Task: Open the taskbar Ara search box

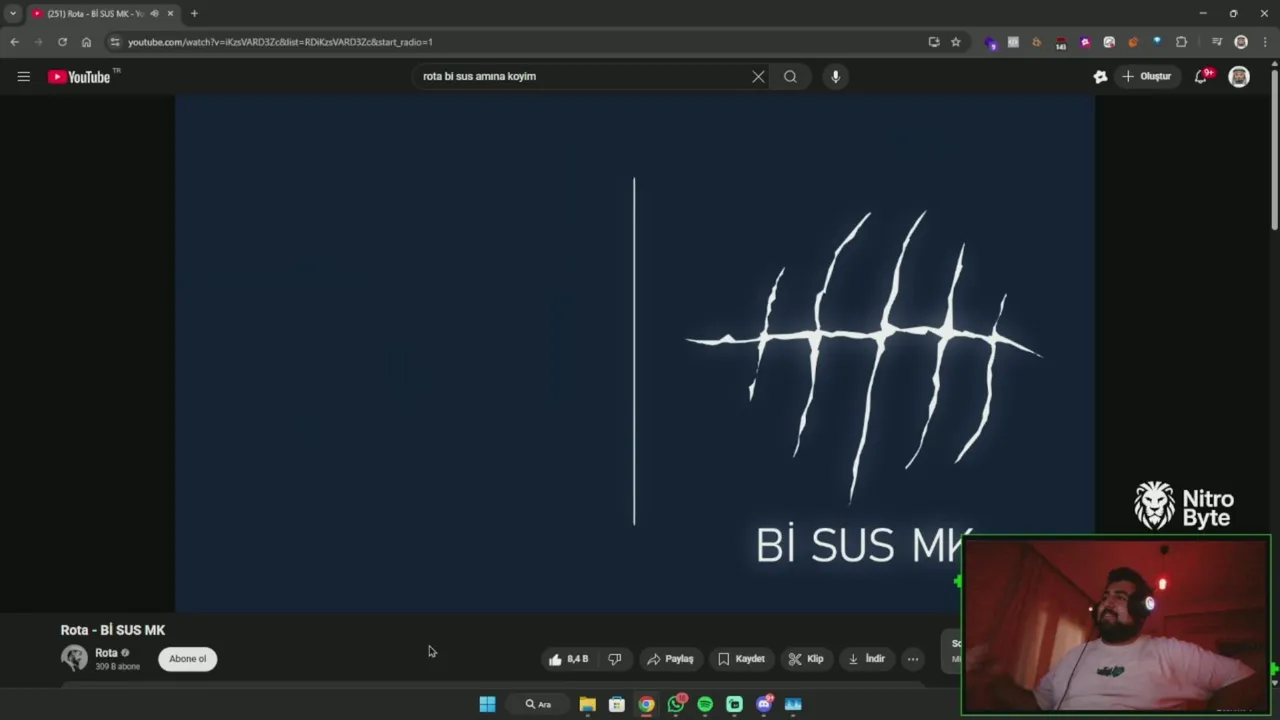Action: pyautogui.click(x=538, y=704)
